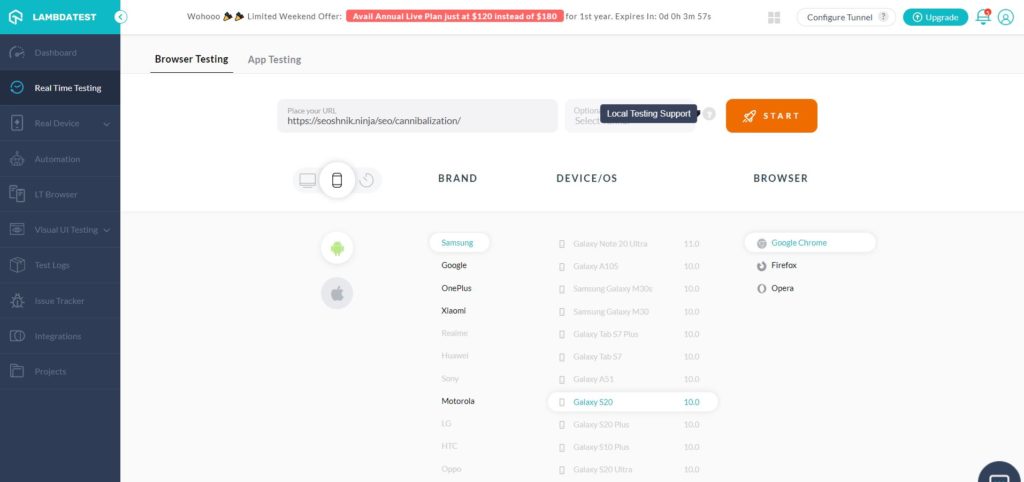This screenshot has height=482, width=1024.
Task: Pick Galaxy S10 Plus device
Action: 632,447
